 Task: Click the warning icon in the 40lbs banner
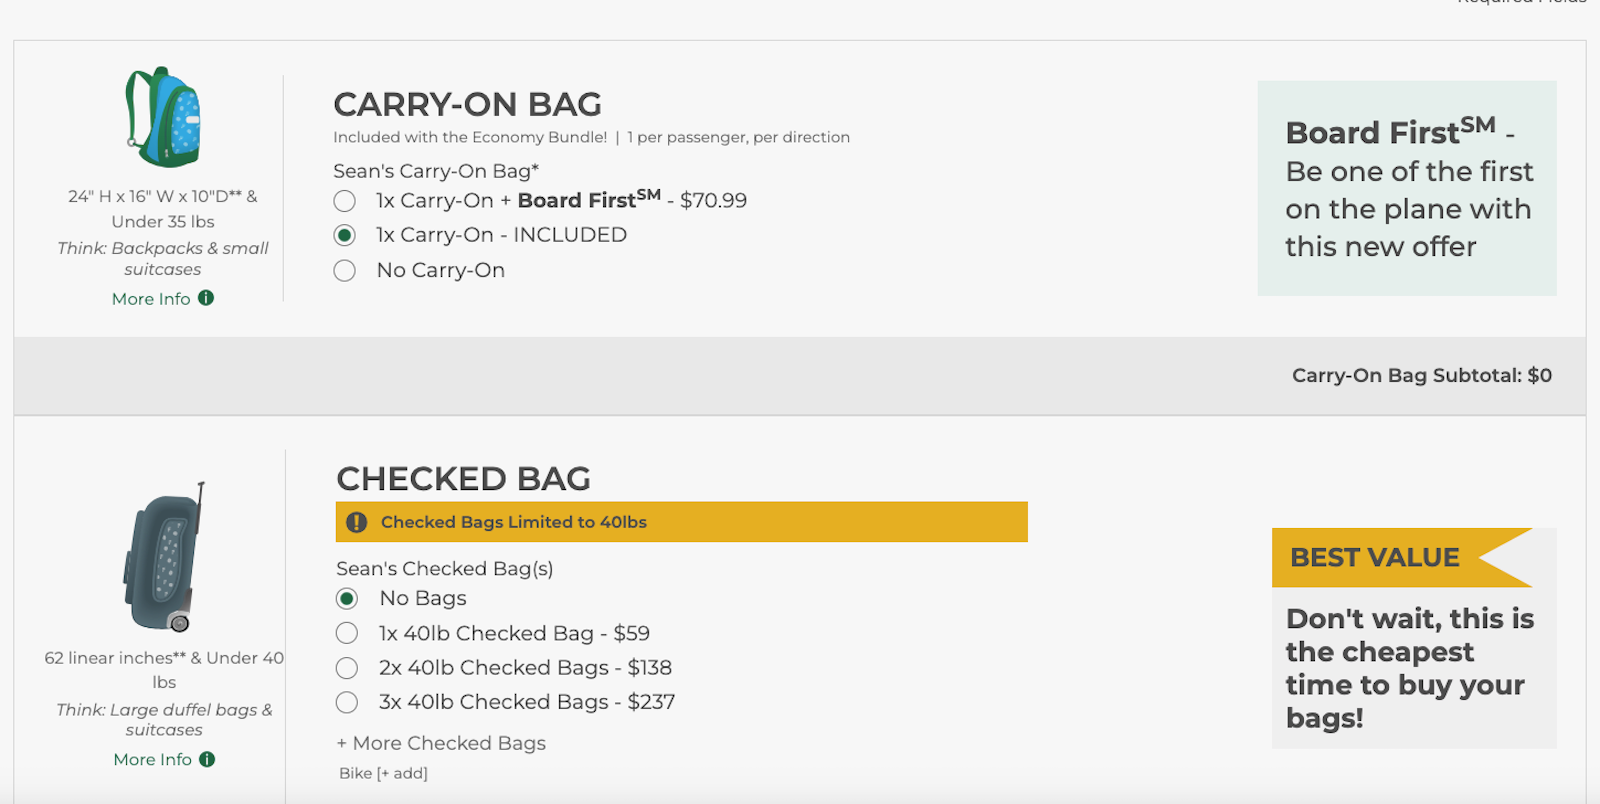pyautogui.click(x=356, y=522)
